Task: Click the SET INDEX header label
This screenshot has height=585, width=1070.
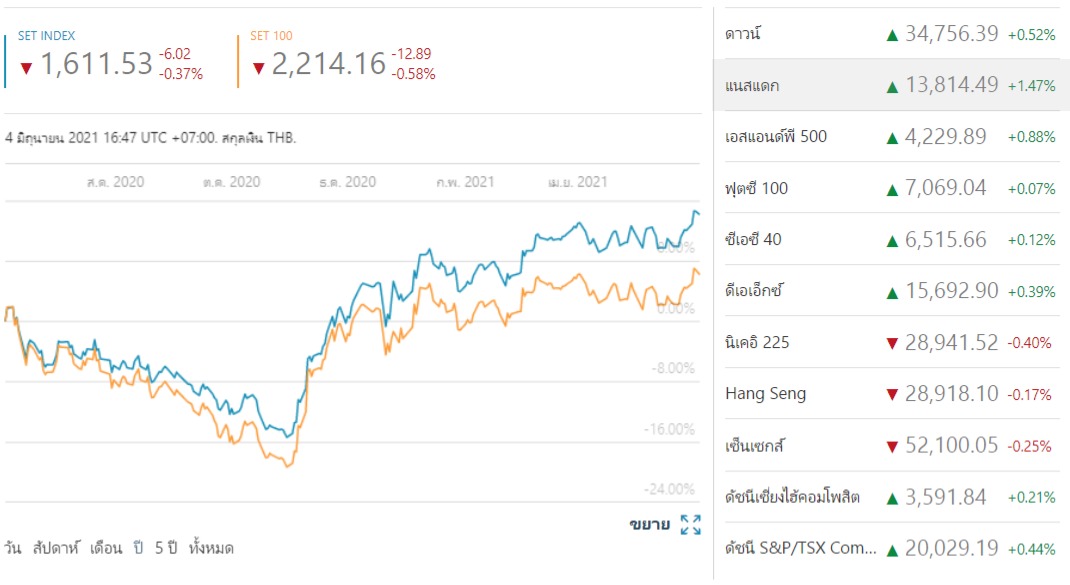Action: click(45, 36)
